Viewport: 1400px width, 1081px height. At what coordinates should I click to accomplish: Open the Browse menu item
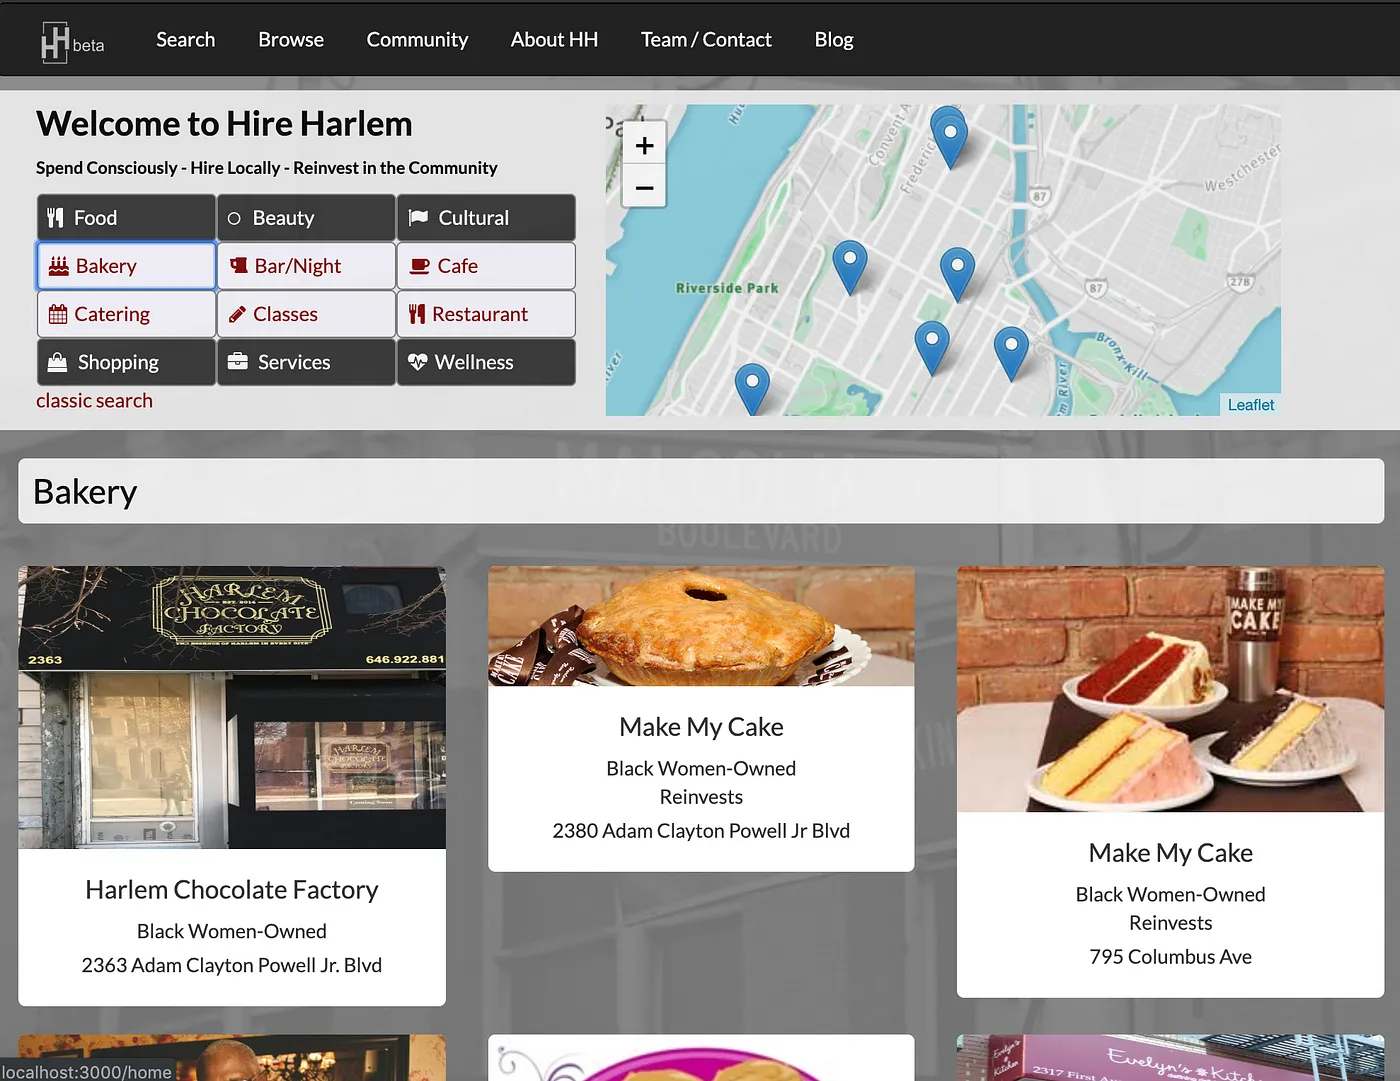291,40
